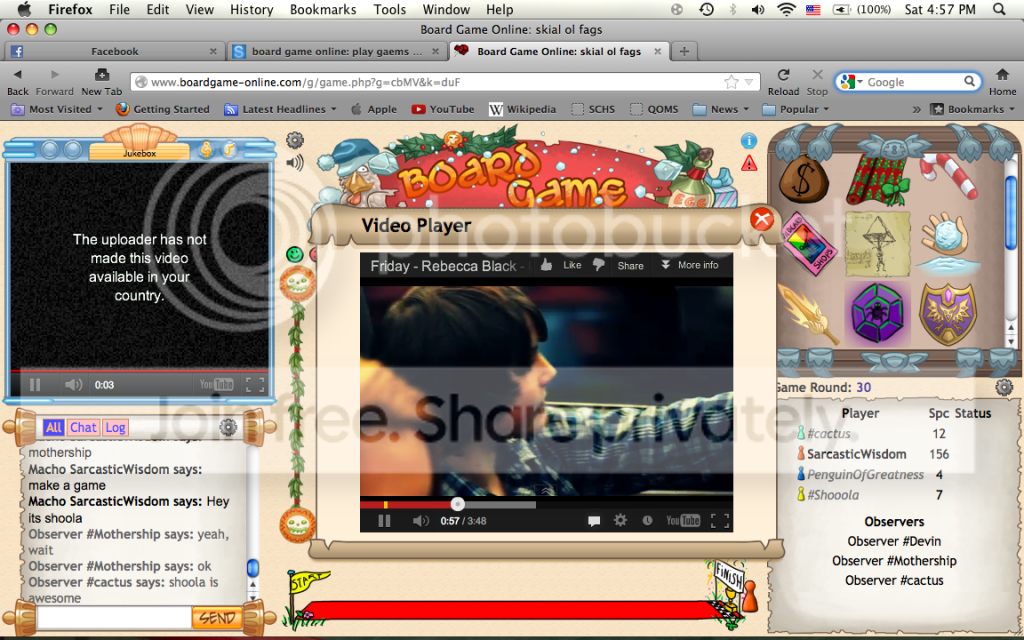Bookmark this page with the star

point(731,82)
